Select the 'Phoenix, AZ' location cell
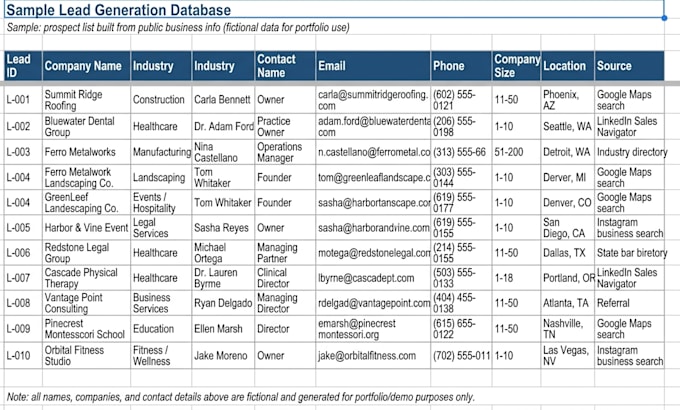 568,100
